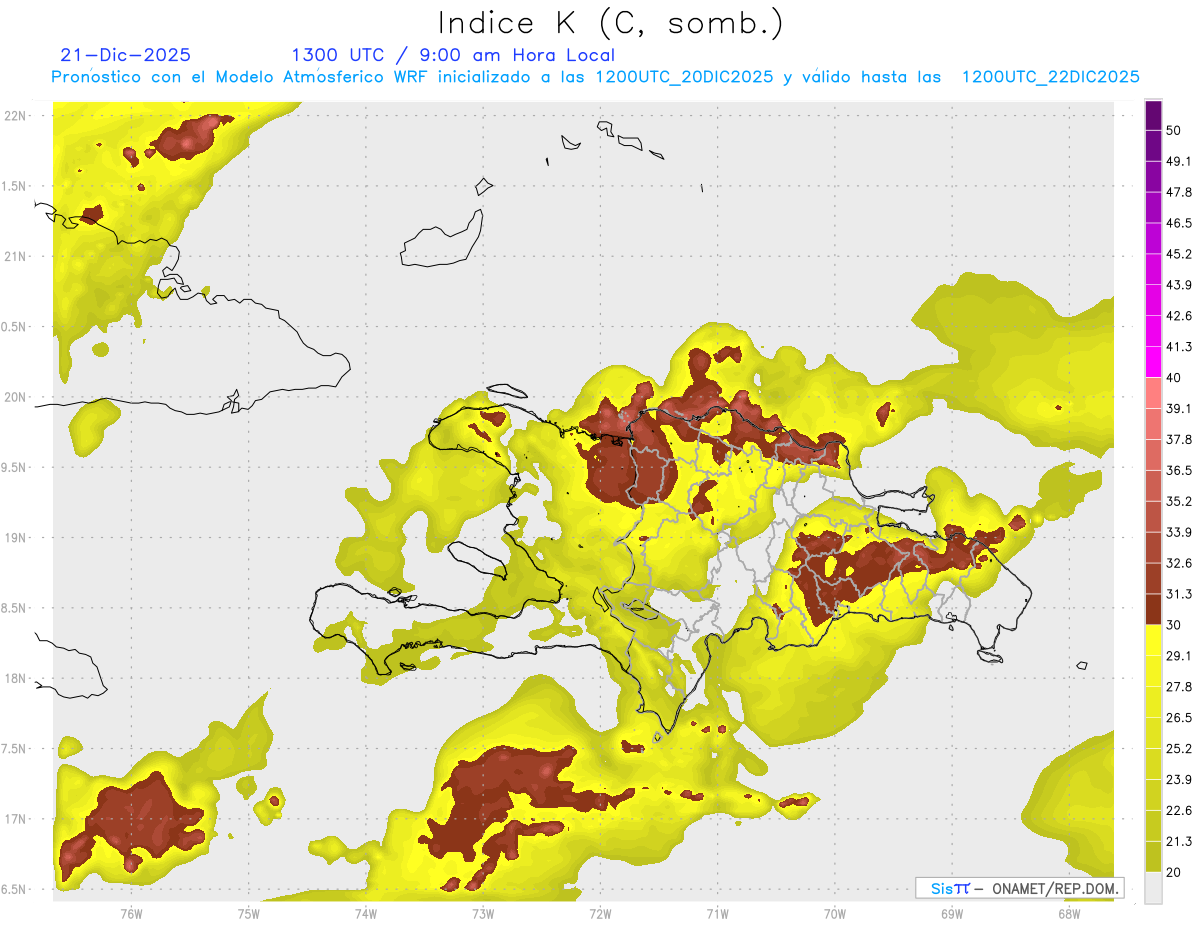The width and height of the screenshot is (1200, 927).
Task: Click the colorbar label "32.6"
Action: [x=1179, y=563]
